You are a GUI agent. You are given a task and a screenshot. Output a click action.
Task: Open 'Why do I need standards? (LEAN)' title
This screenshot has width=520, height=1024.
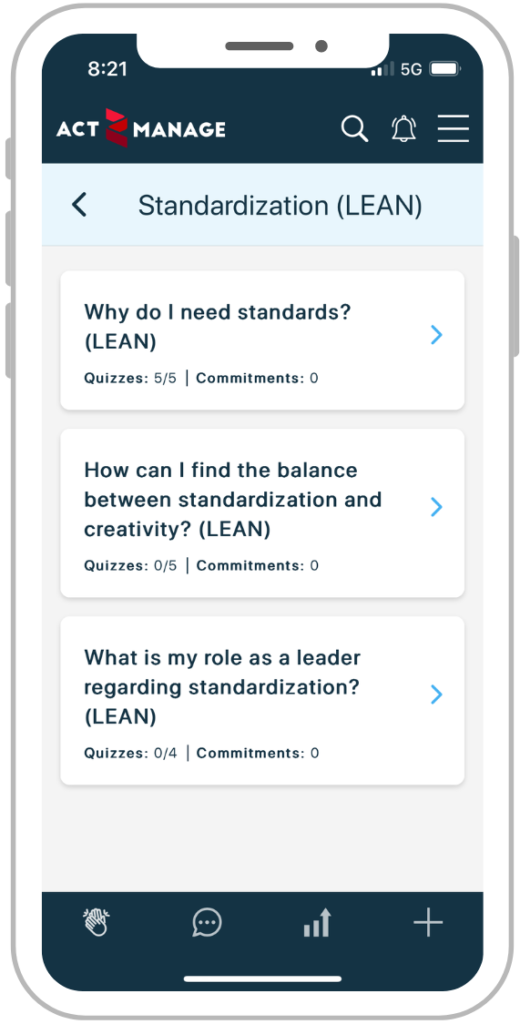click(218, 327)
